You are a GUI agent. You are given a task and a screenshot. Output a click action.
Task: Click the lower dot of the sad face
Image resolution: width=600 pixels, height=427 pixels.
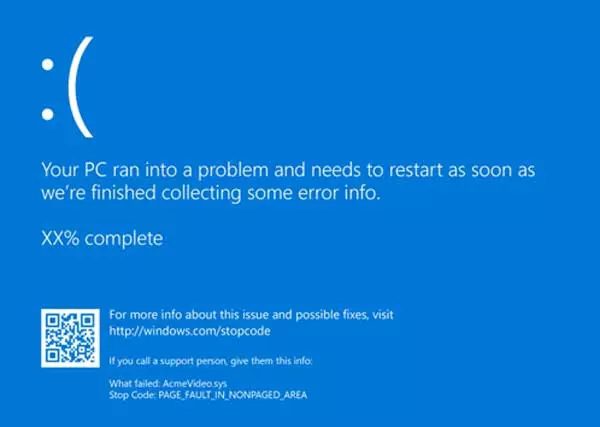(x=47, y=114)
